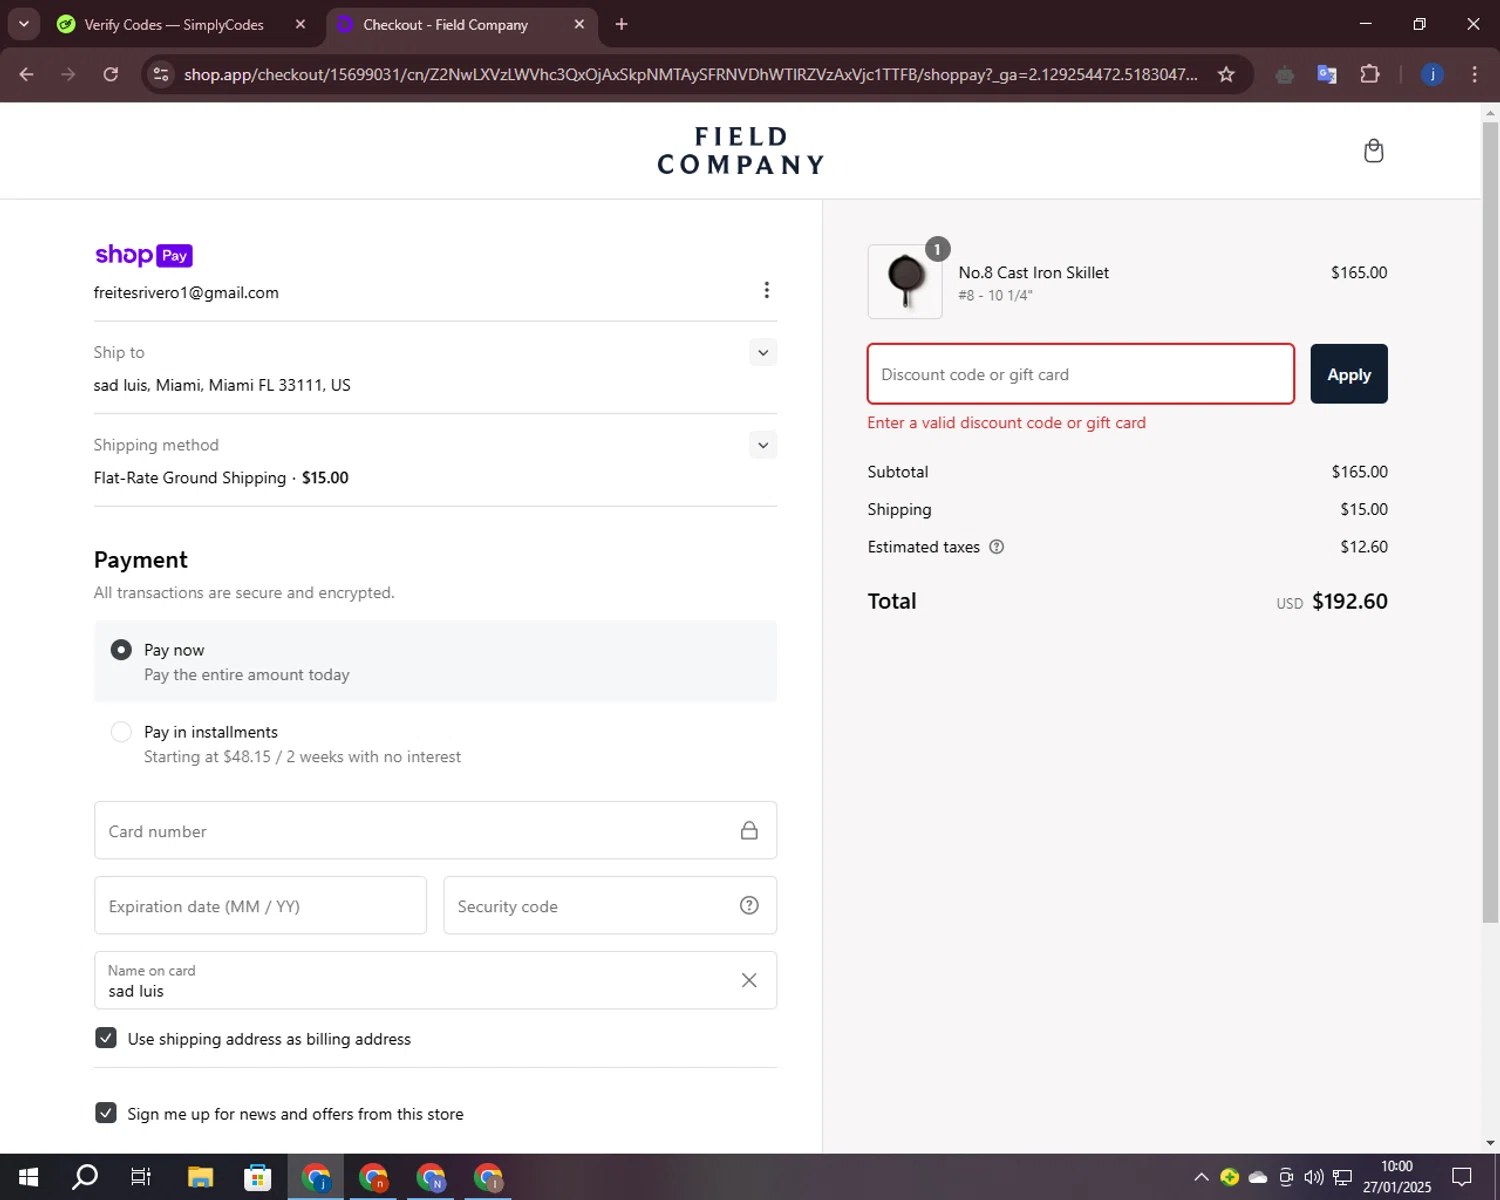Show hidden system tray icons
The width and height of the screenshot is (1500, 1200).
point(1201,1177)
